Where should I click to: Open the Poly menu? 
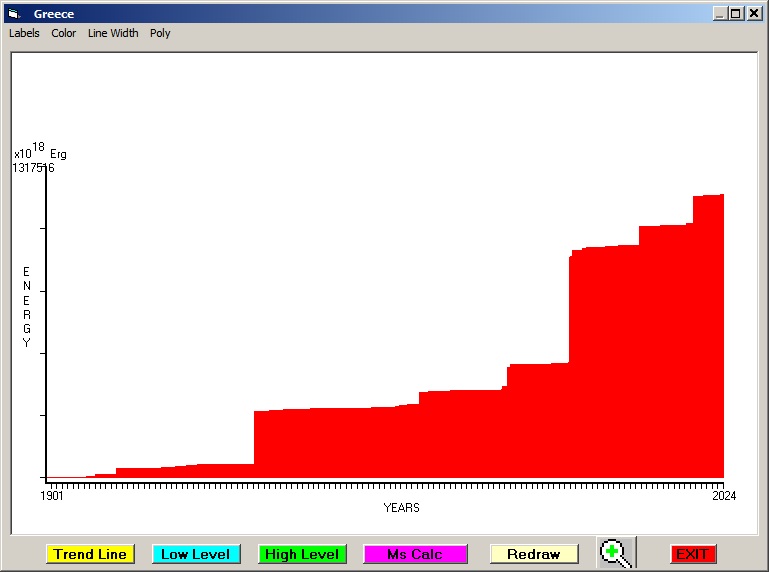(x=160, y=33)
